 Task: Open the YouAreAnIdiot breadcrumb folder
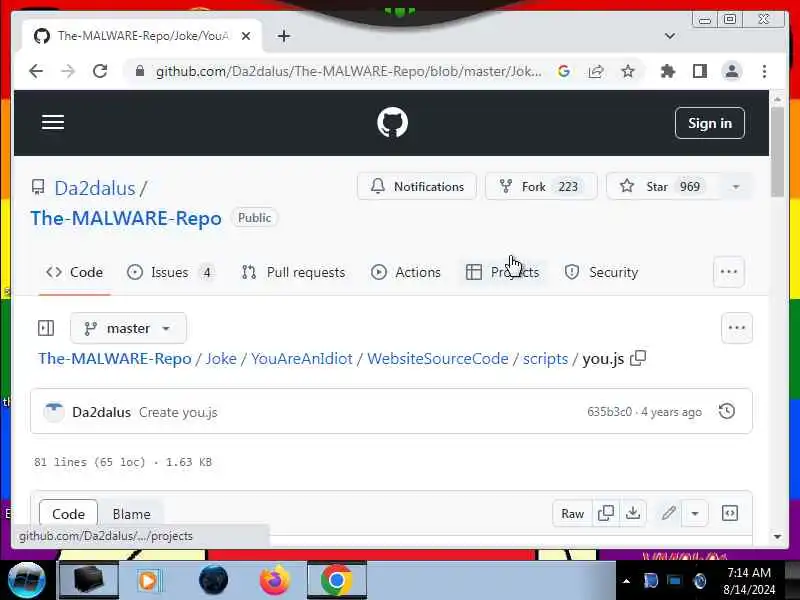(302, 359)
